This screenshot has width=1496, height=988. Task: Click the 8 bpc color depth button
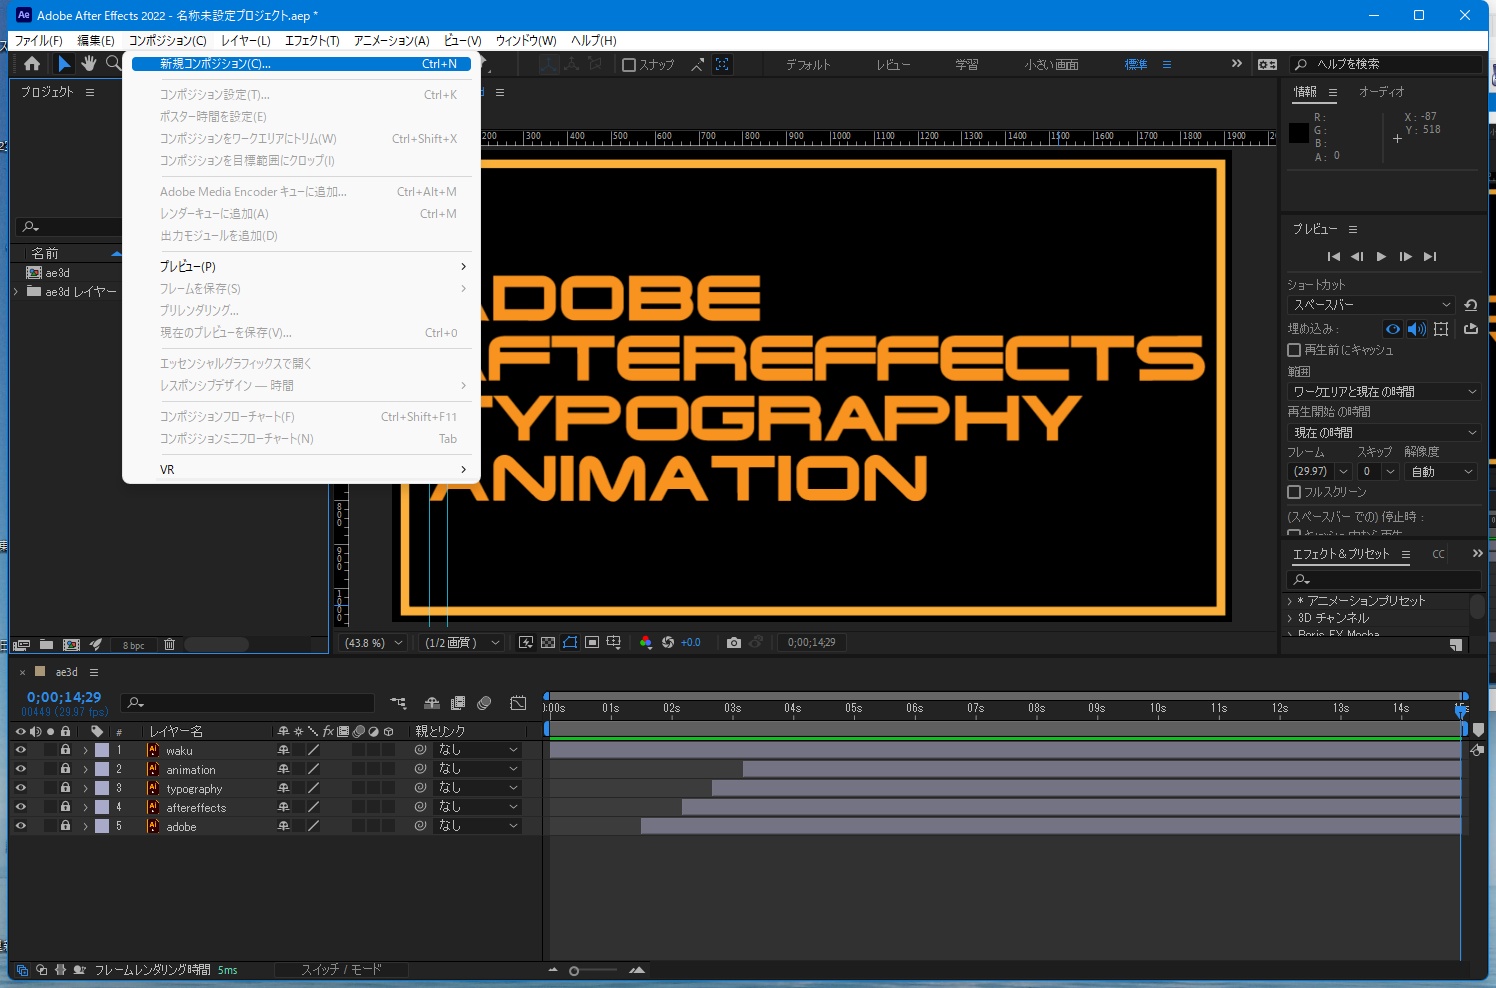133,646
